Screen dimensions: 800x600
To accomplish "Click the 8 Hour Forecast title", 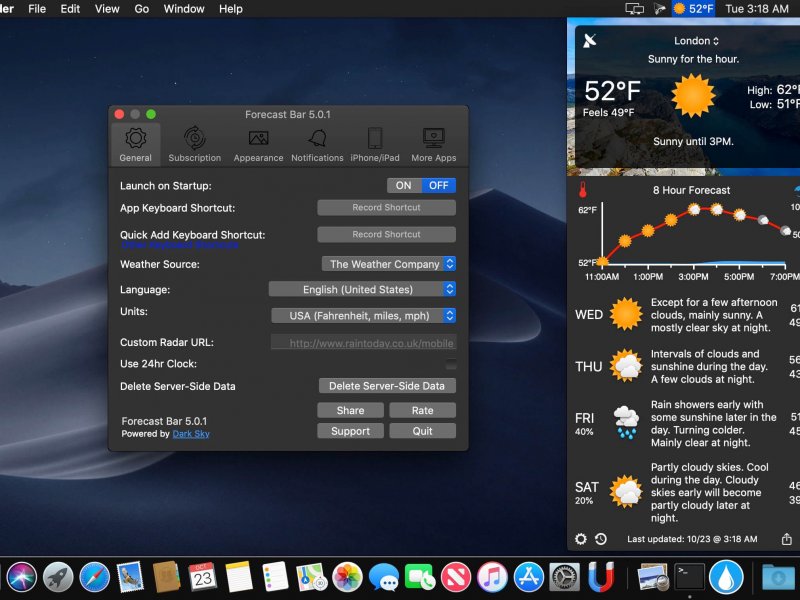I will pyautogui.click(x=691, y=190).
